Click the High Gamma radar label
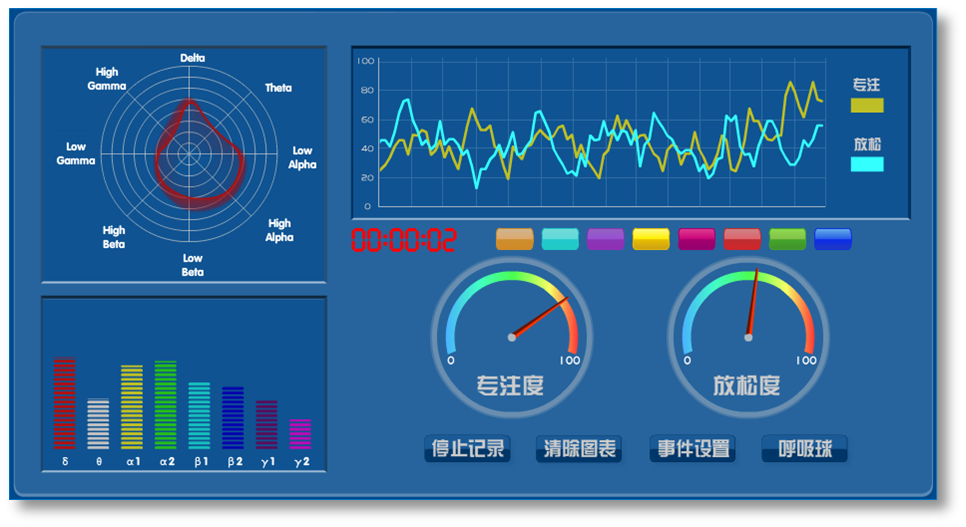The width and height of the screenshot is (966, 527). [107, 79]
